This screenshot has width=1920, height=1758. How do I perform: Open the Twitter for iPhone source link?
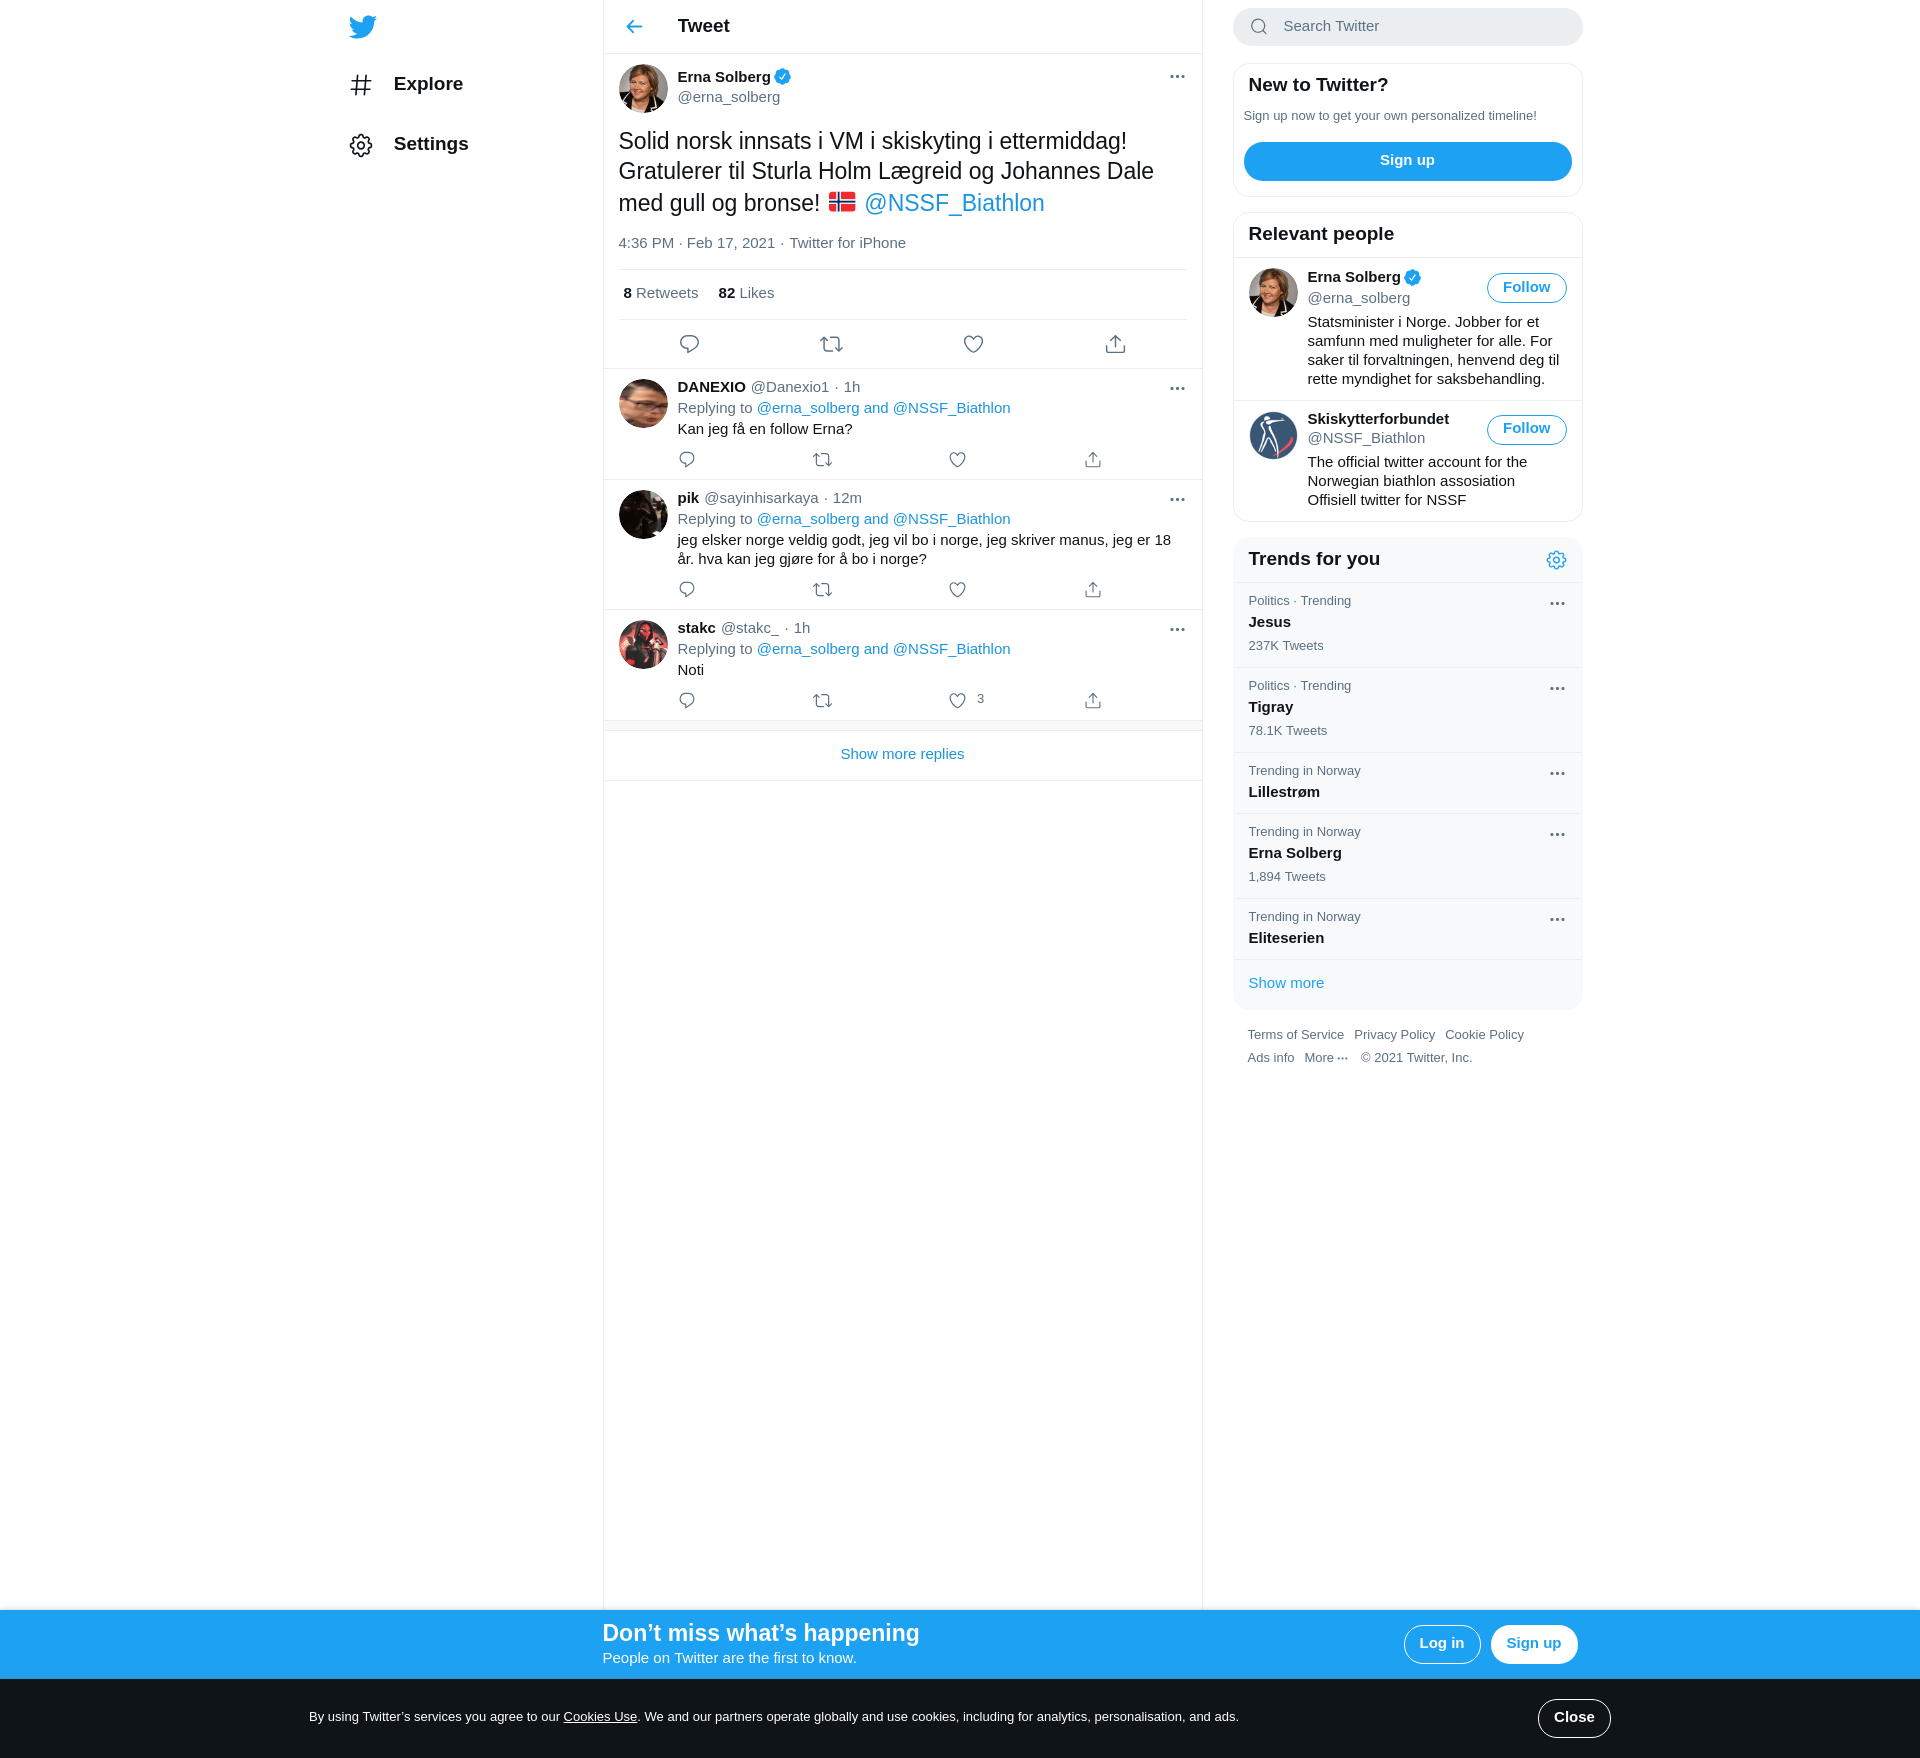coord(847,243)
